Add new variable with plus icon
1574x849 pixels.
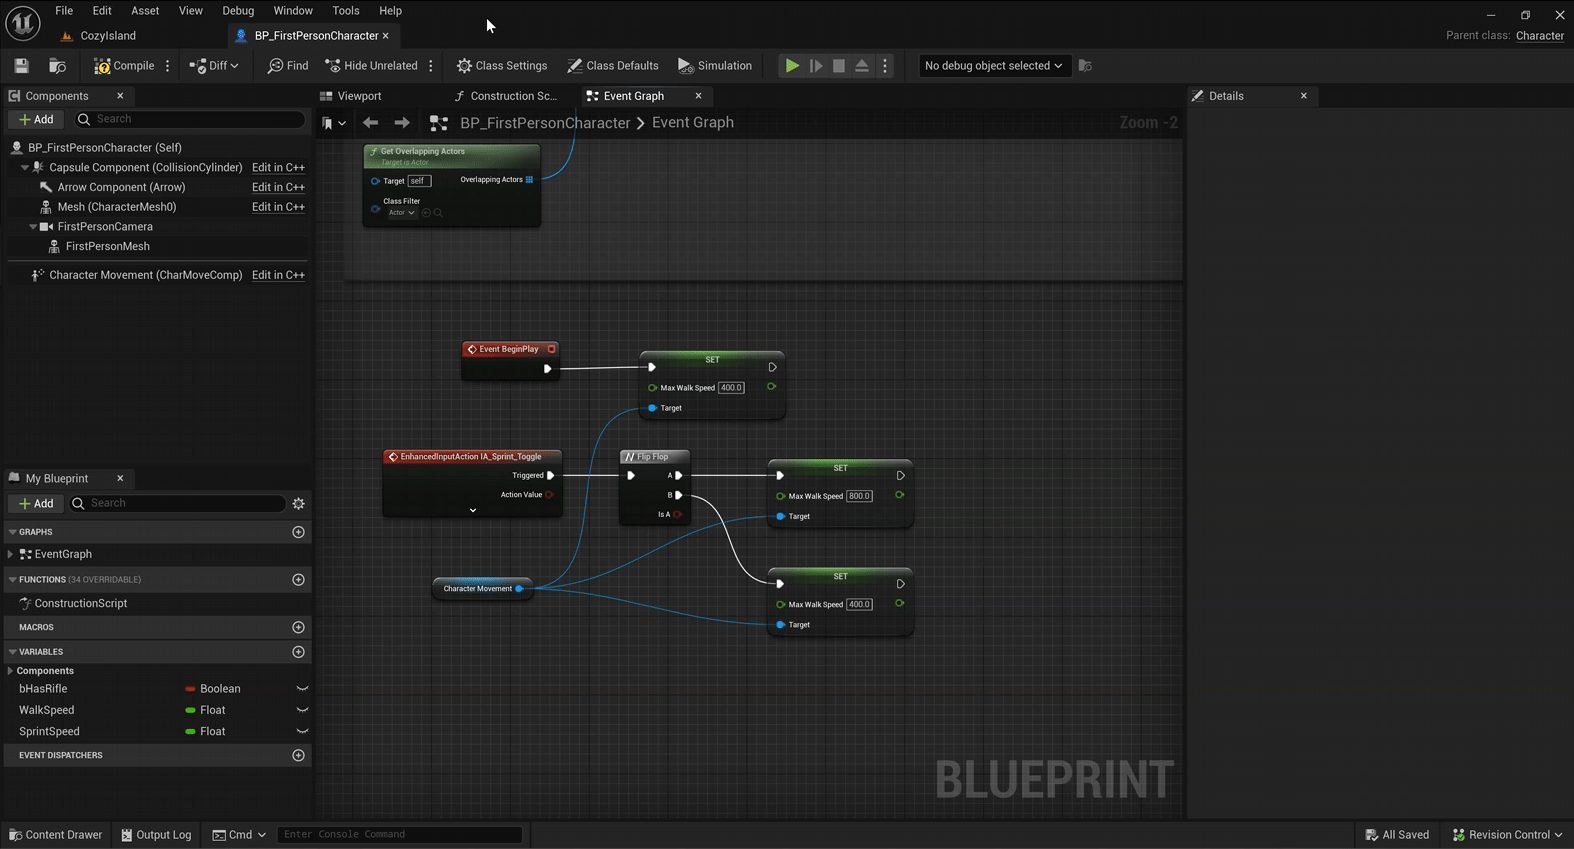298,652
